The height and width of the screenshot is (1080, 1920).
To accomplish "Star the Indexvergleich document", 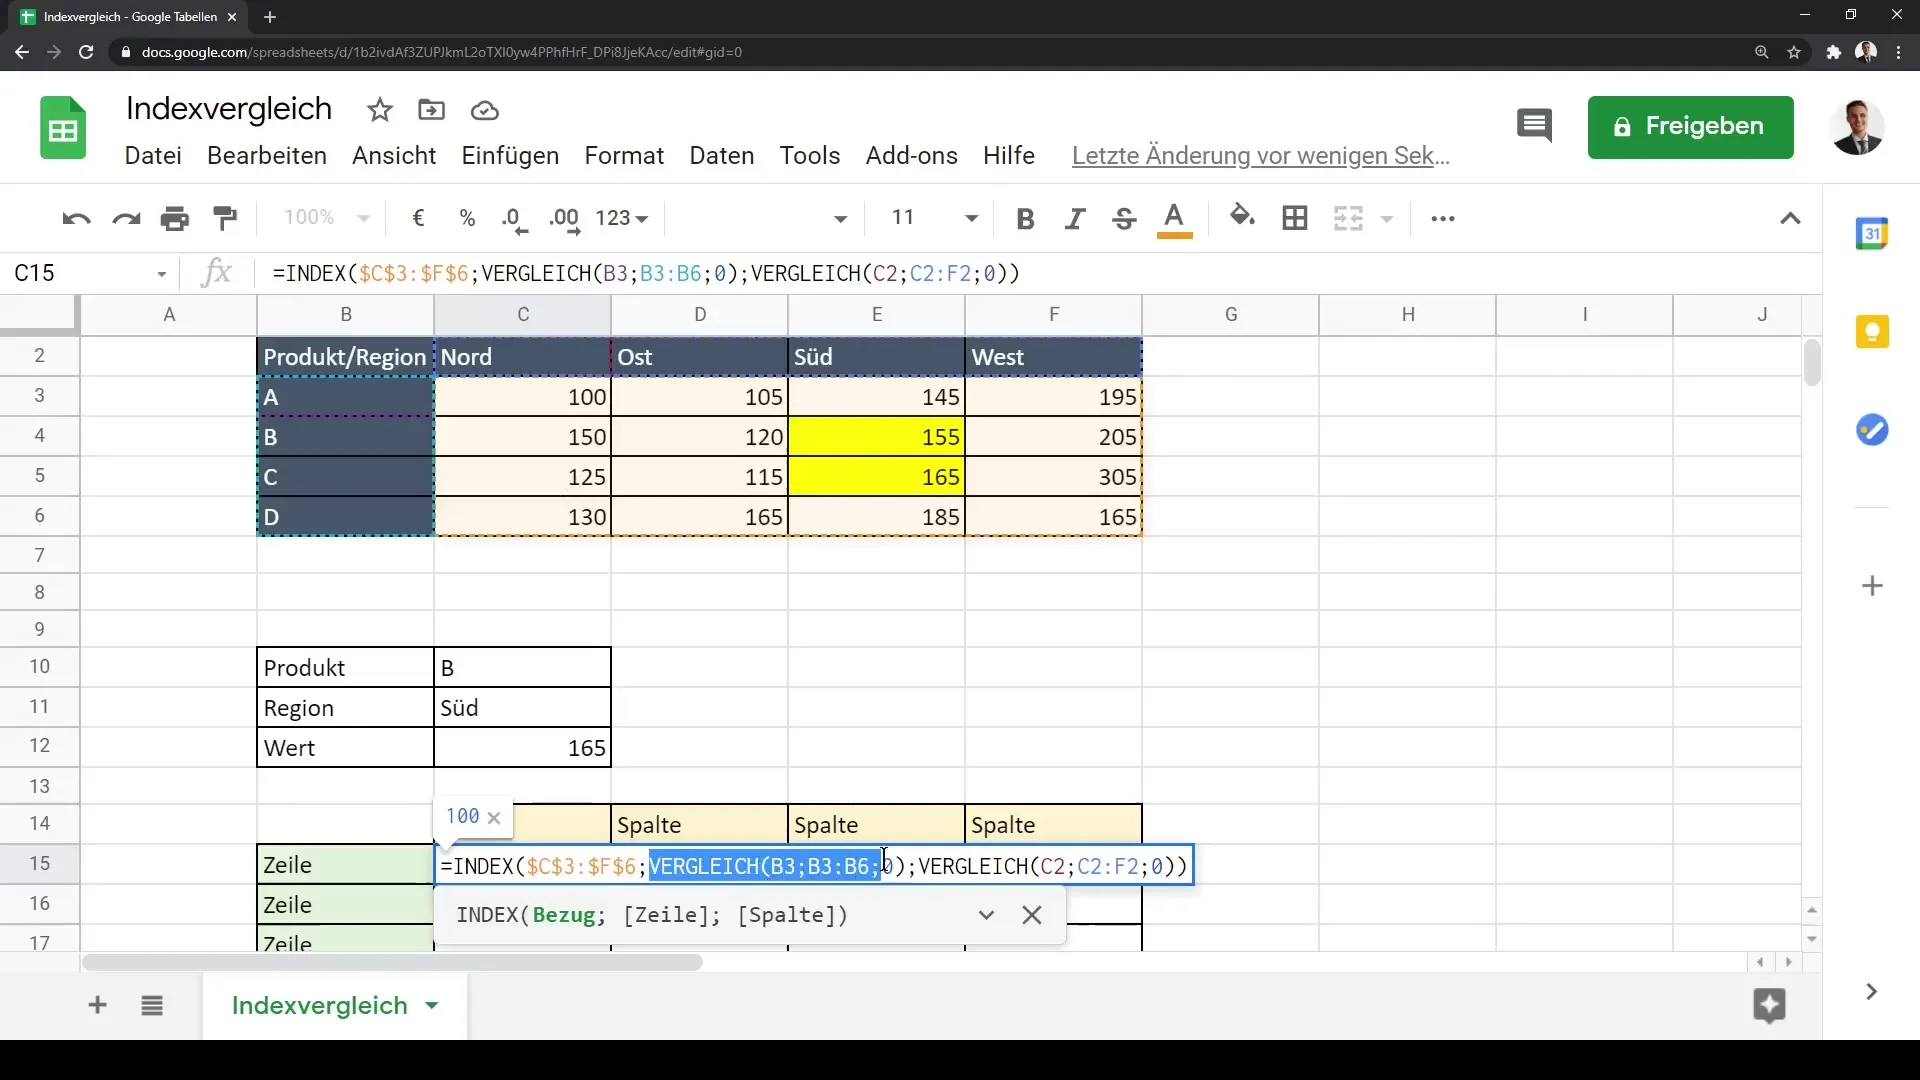I will pyautogui.click(x=380, y=110).
